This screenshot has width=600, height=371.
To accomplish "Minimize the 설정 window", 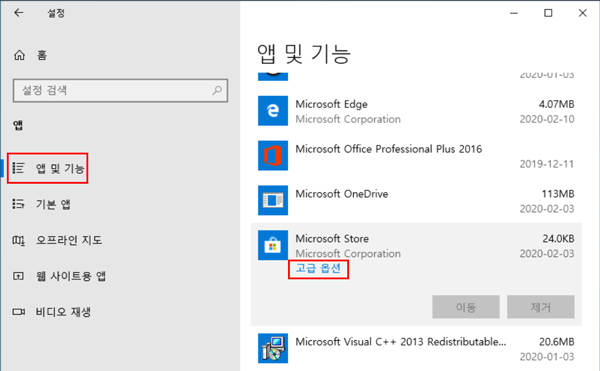I will 514,13.
